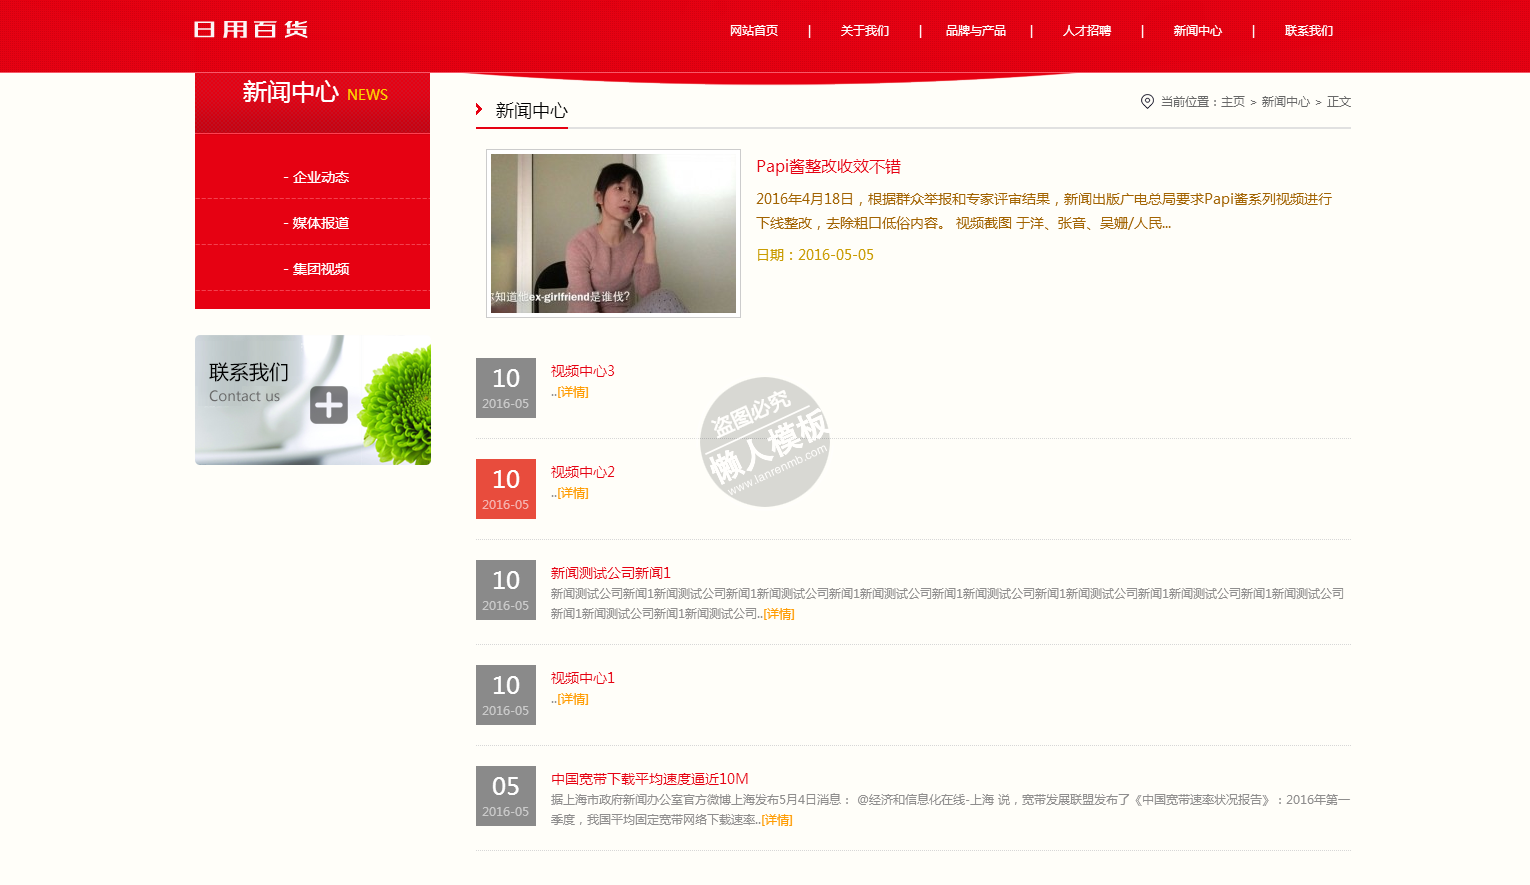Select 人才招聘 in the top navigation
The height and width of the screenshot is (885, 1530).
tap(1087, 31)
